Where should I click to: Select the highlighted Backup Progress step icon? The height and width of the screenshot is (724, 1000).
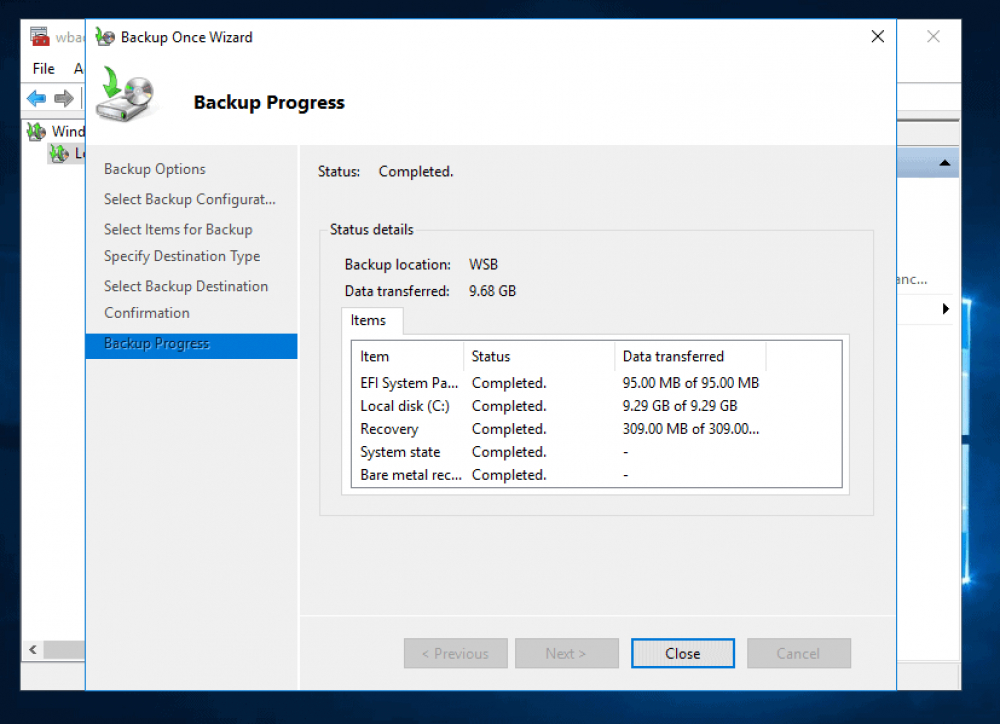point(156,344)
